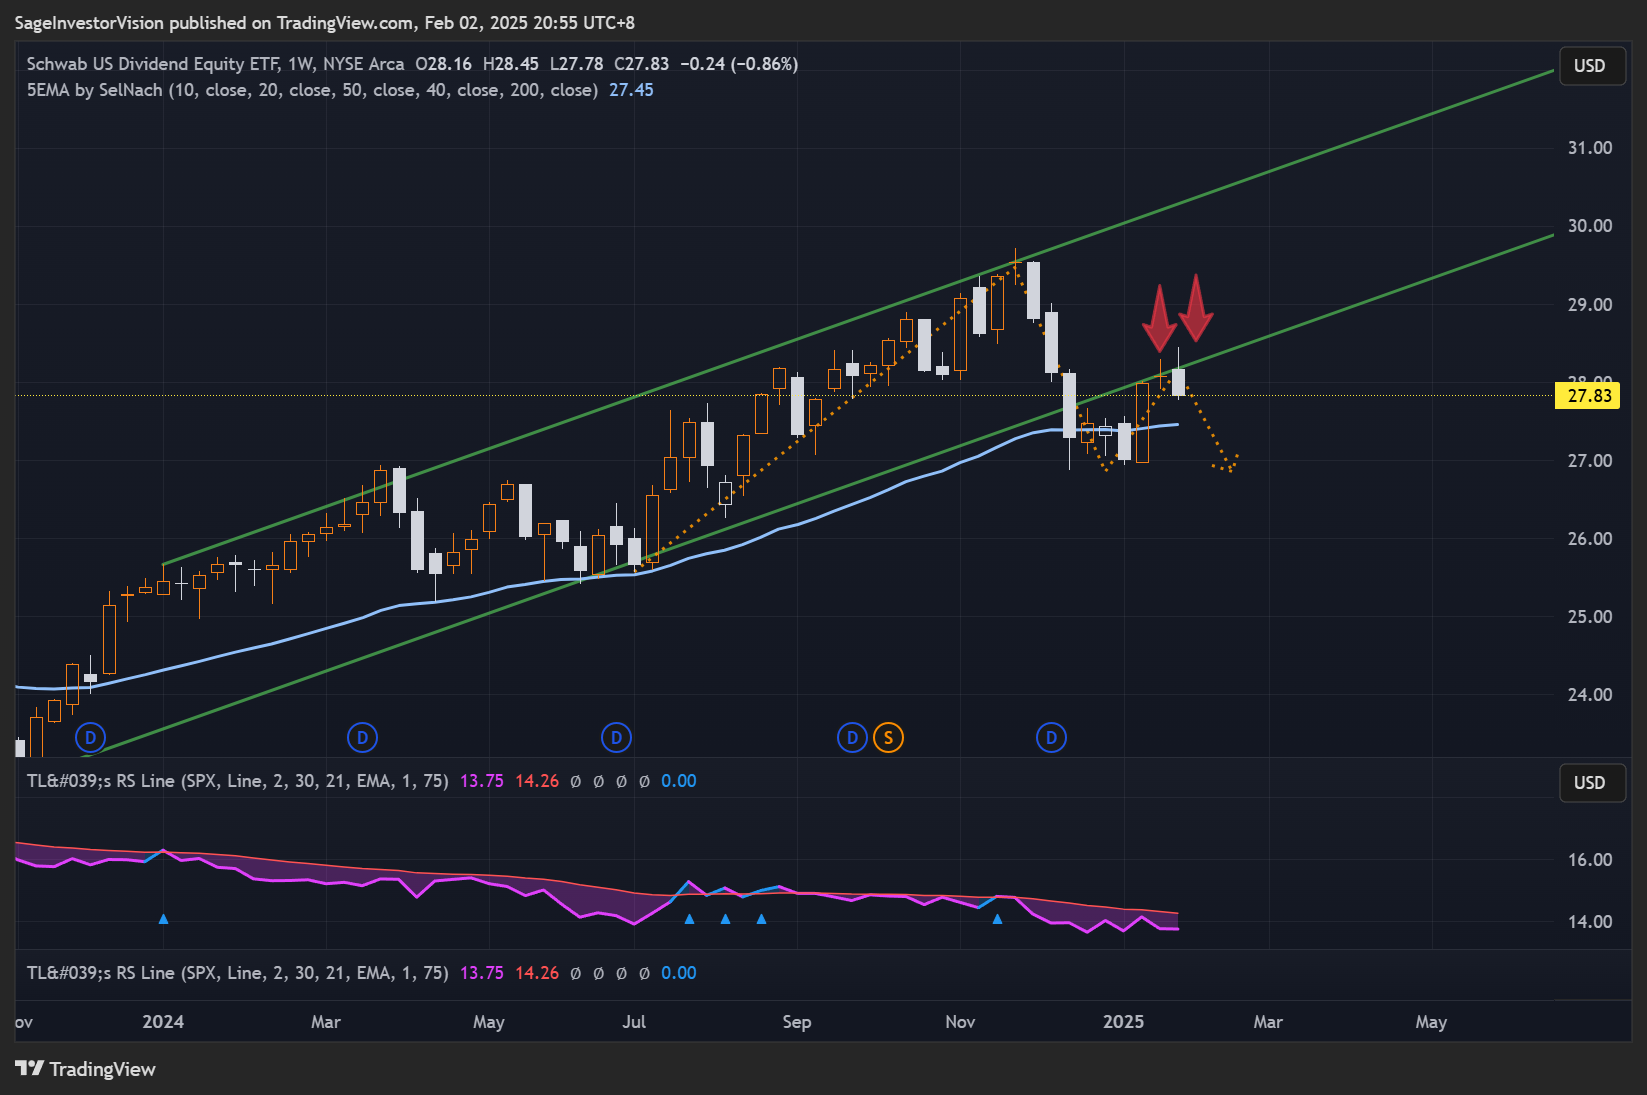Click the Mar label right after 2025

1268,1022
